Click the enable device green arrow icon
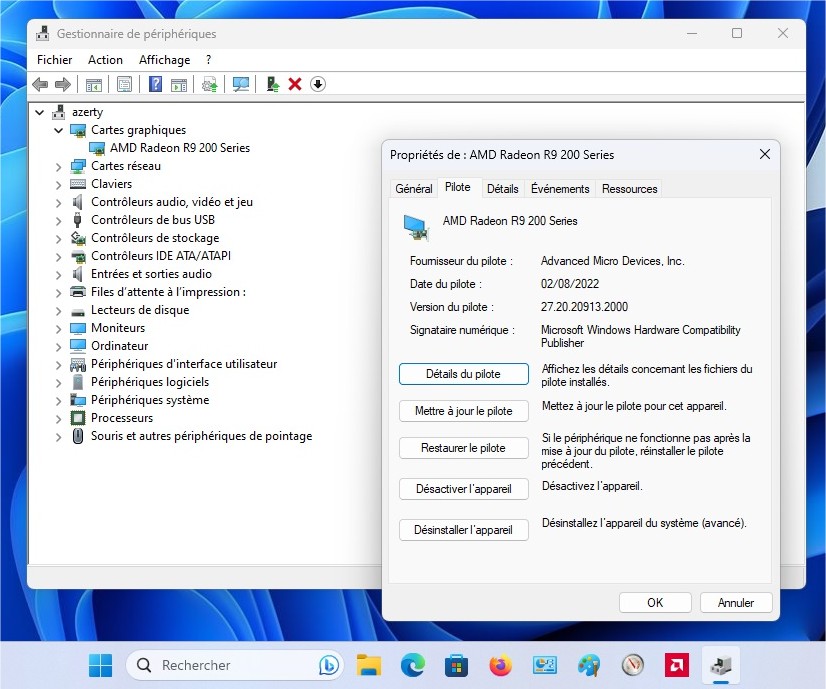Screen dimensions: 826x689 coord(272,84)
